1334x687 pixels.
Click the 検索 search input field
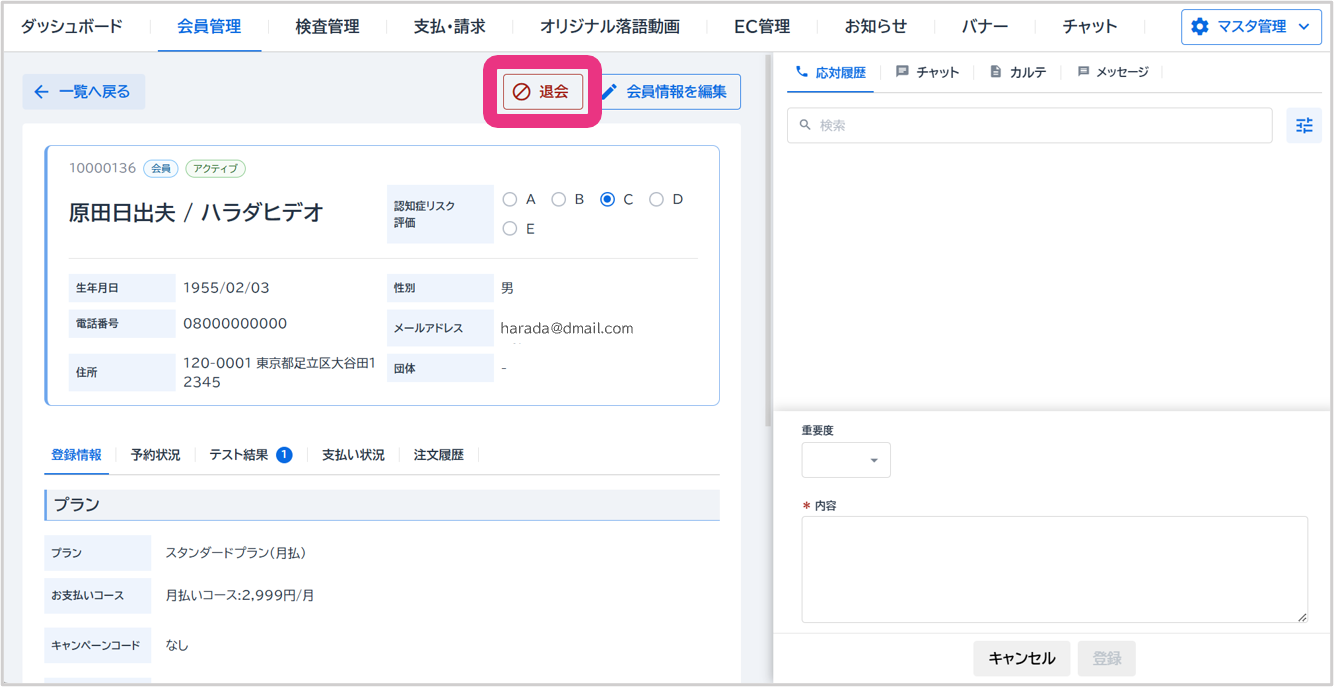1029,126
